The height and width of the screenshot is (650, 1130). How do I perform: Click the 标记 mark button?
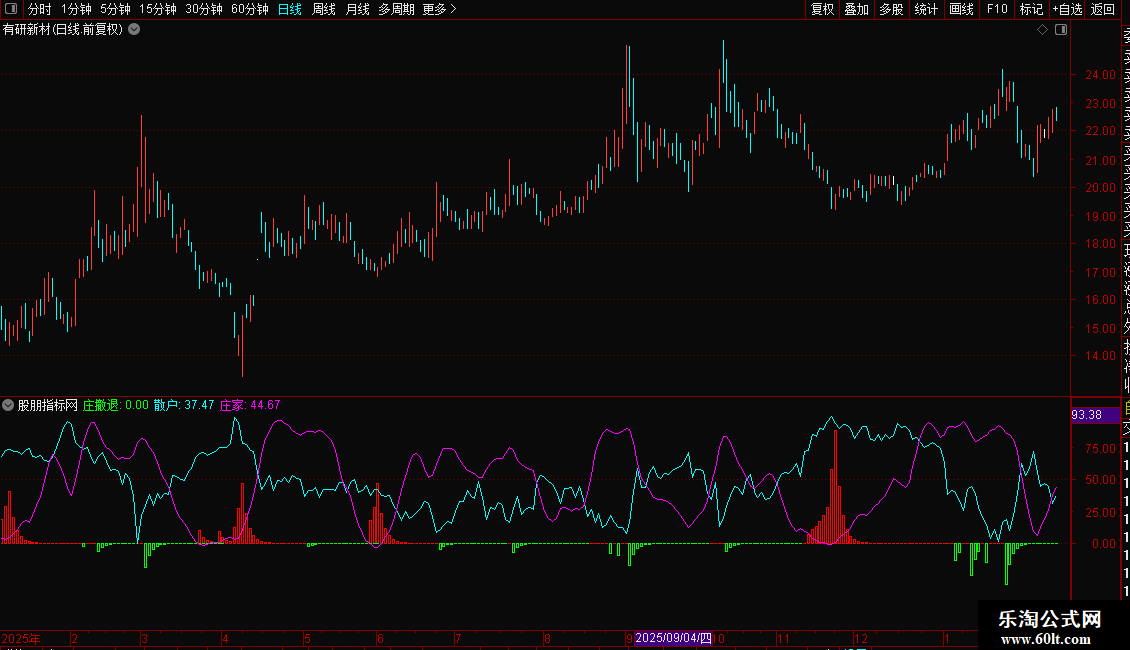tap(1031, 9)
